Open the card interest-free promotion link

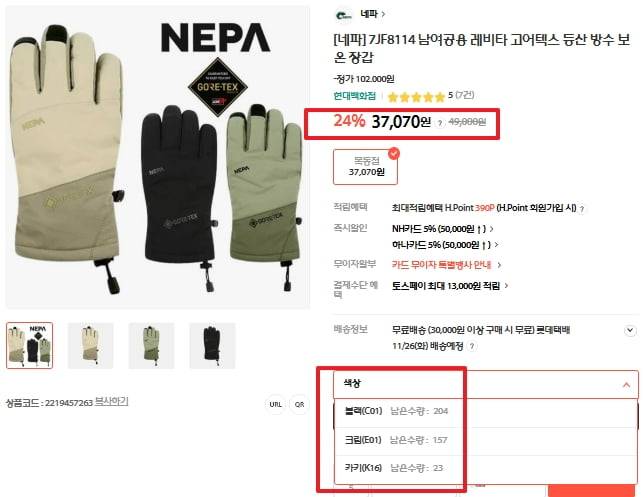(446, 265)
